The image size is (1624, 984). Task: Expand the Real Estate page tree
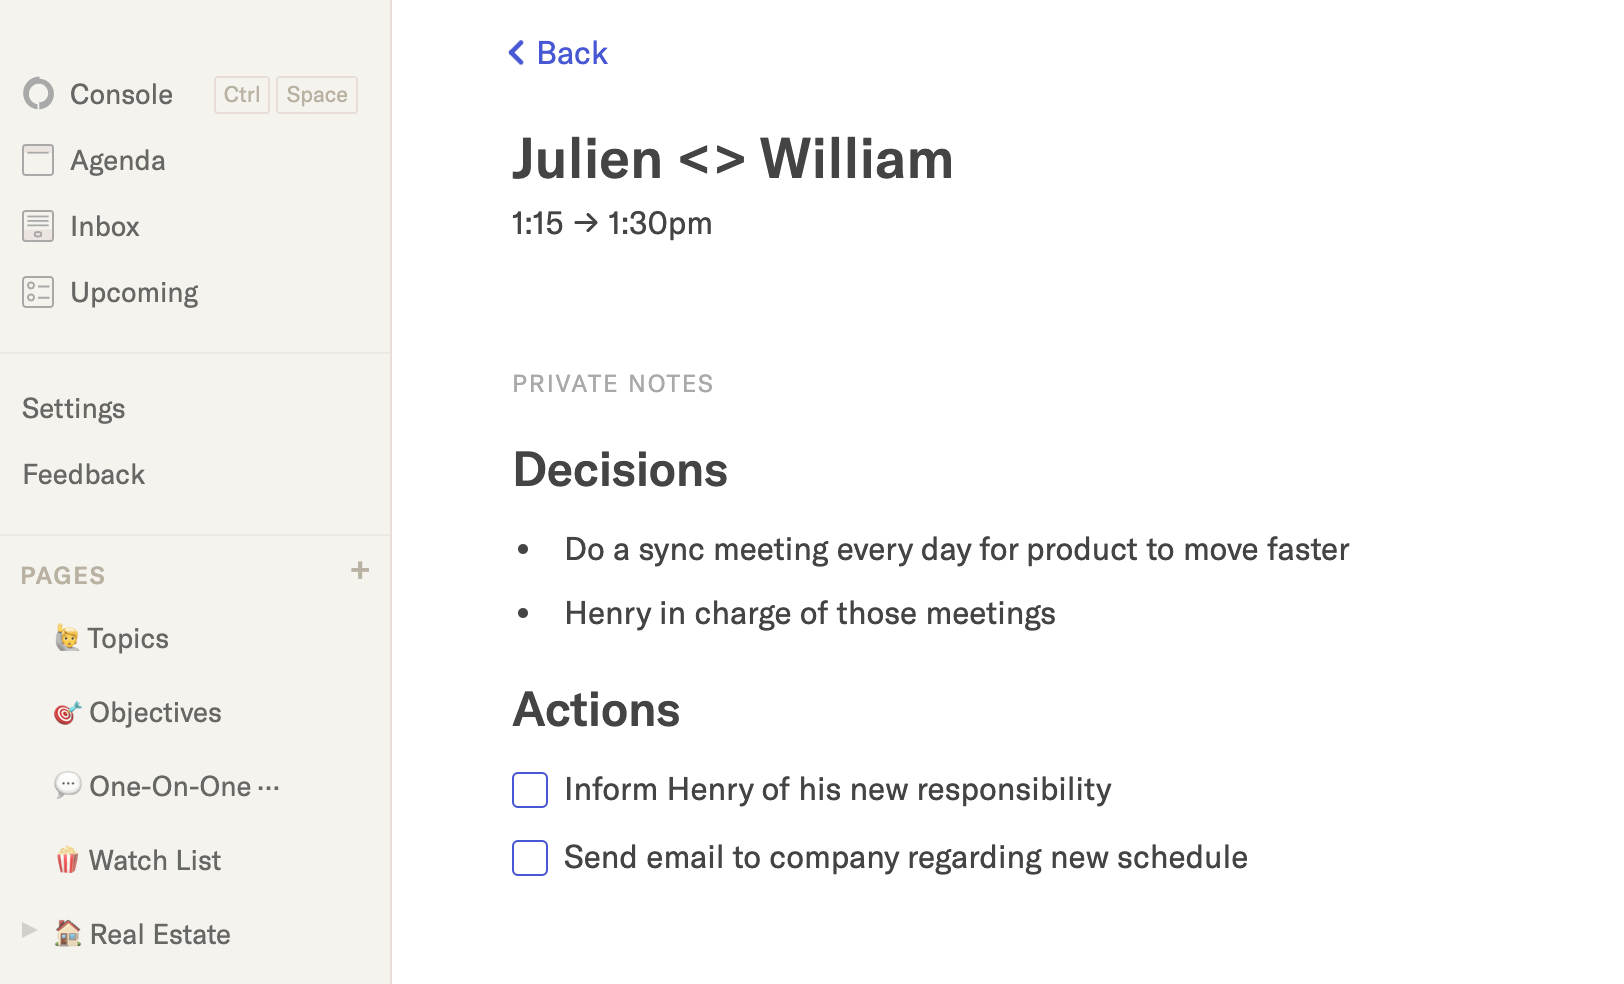(x=30, y=931)
